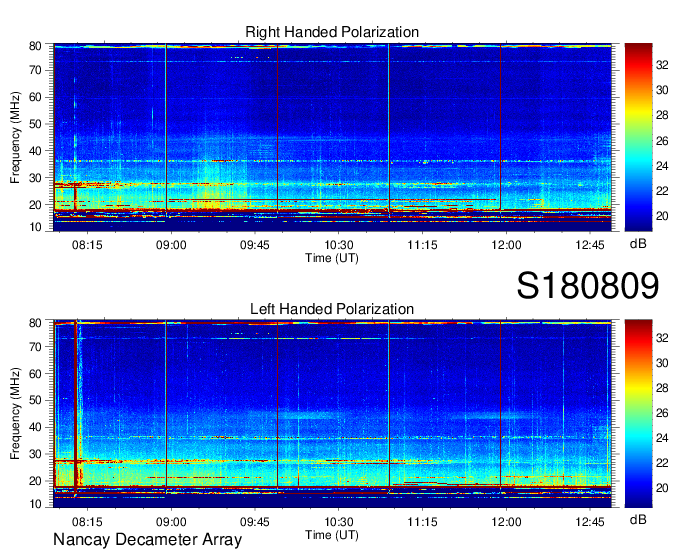Click the 60 MHz tick on the upper plot
This screenshot has width=680, height=552.
pyautogui.click(x=35, y=97)
